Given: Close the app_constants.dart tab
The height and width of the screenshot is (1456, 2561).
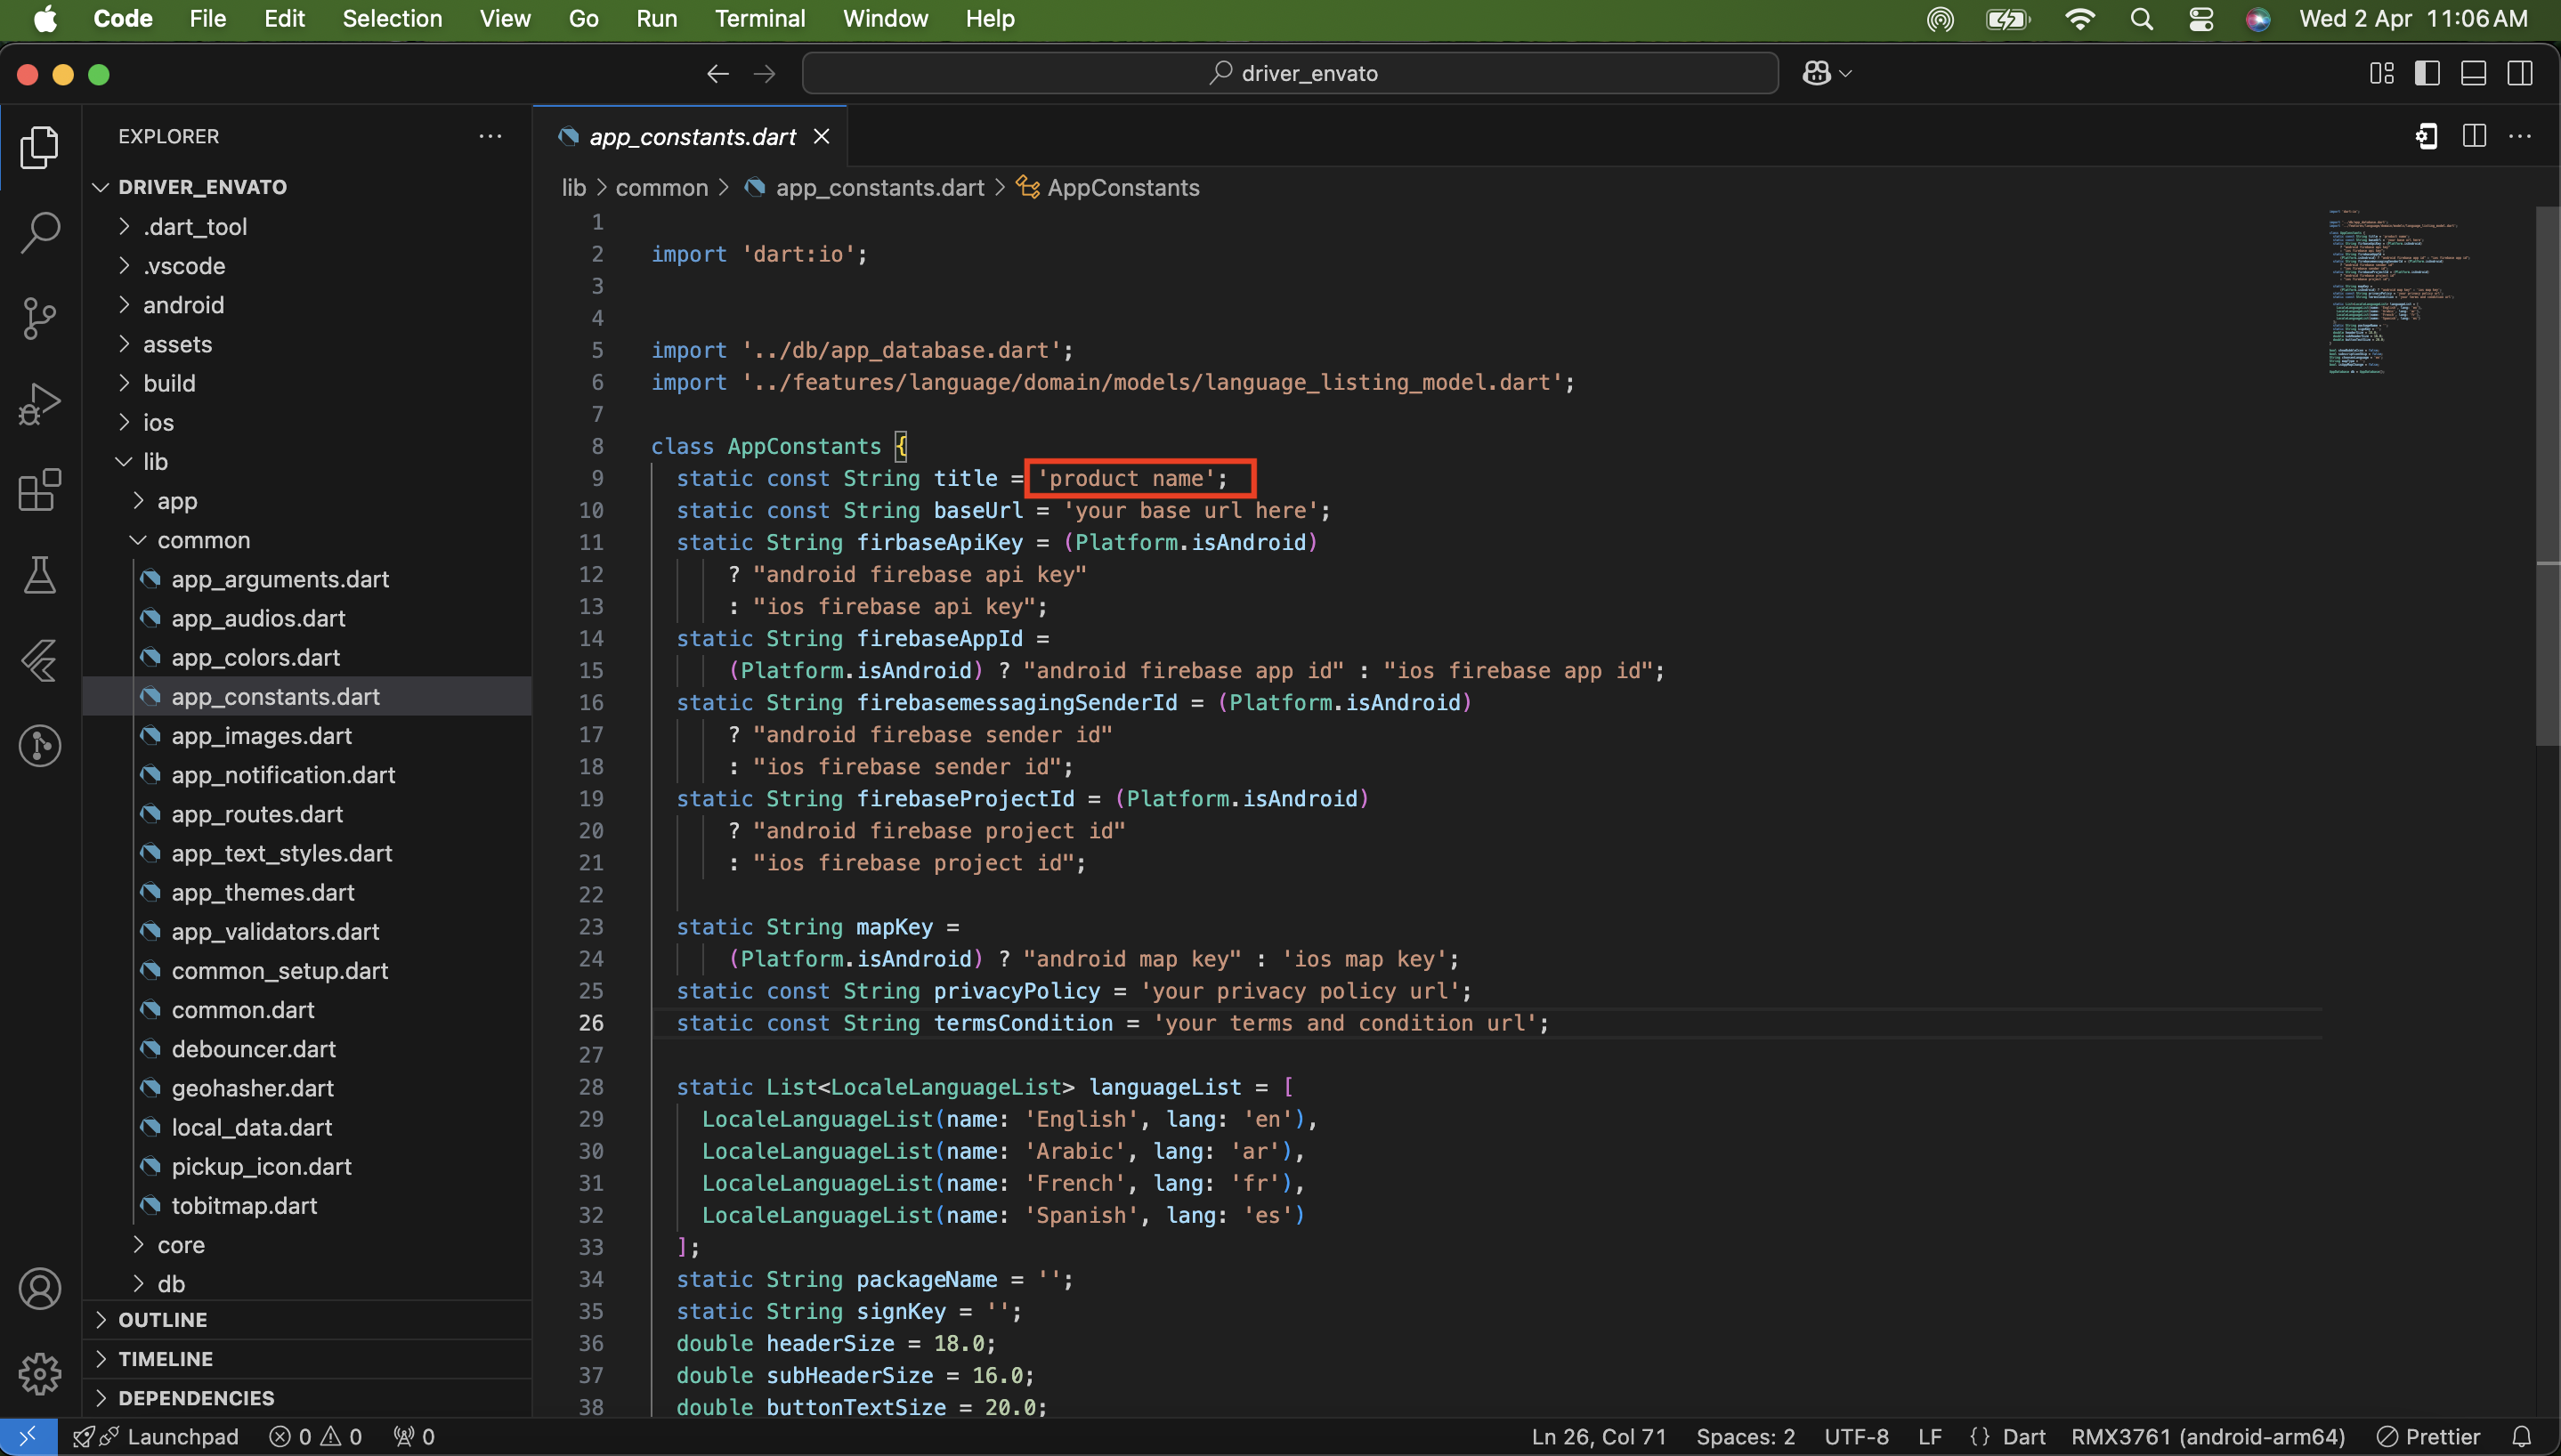Looking at the screenshot, I should (821, 136).
